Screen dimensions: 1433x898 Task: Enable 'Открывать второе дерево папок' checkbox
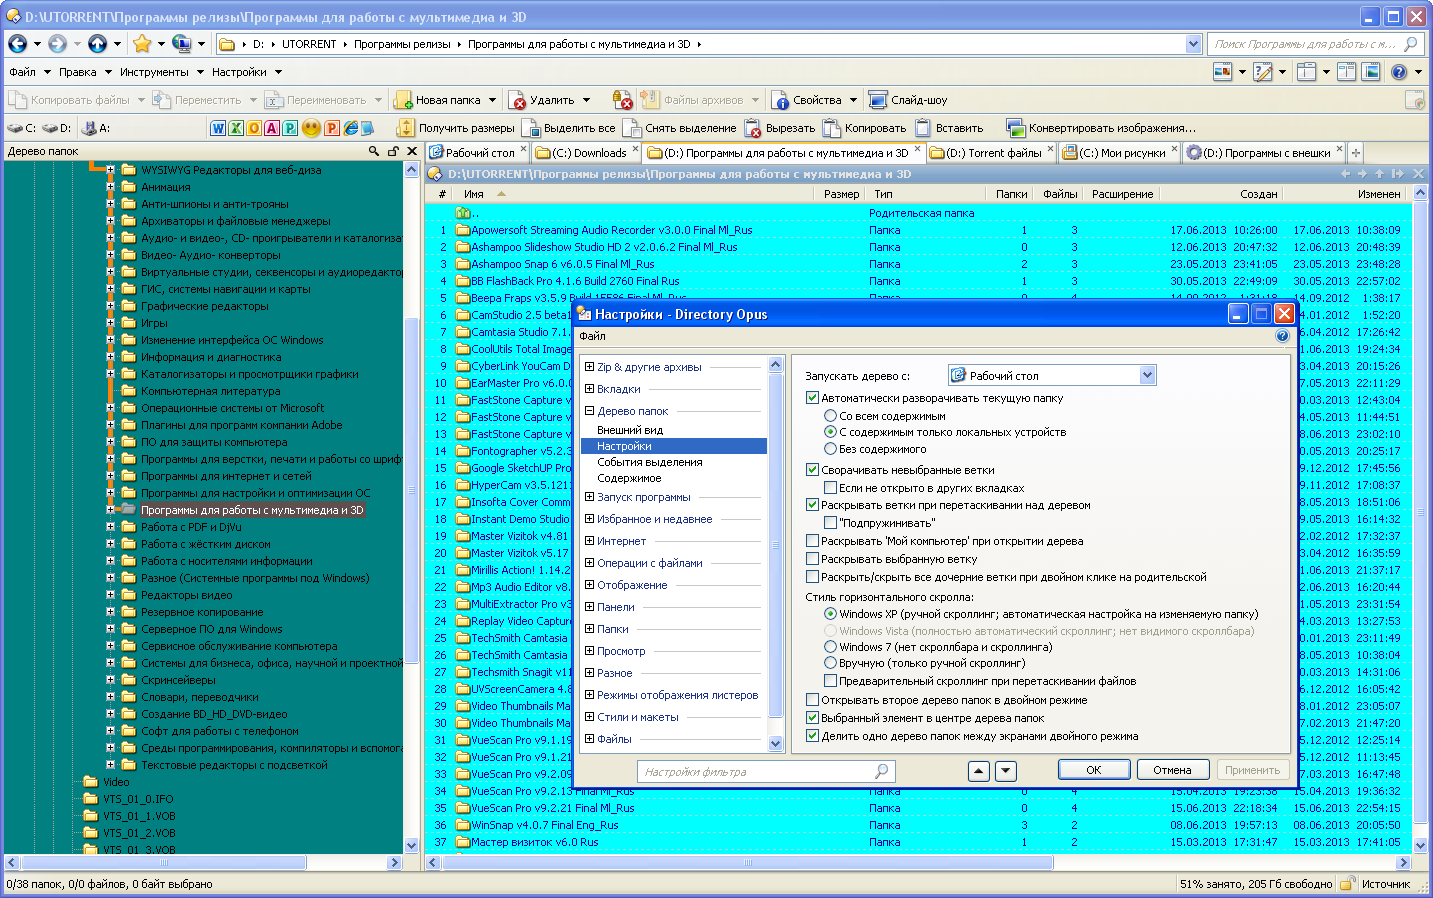[813, 700]
